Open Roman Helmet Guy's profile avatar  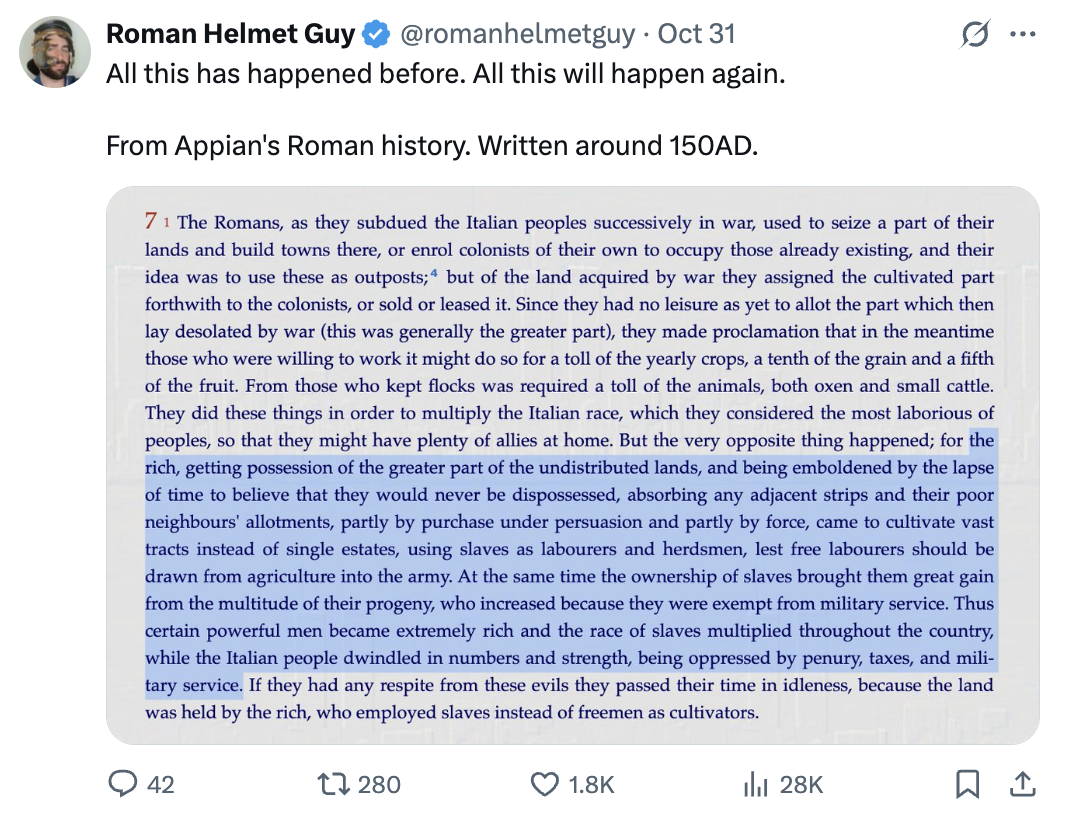coord(55,51)
